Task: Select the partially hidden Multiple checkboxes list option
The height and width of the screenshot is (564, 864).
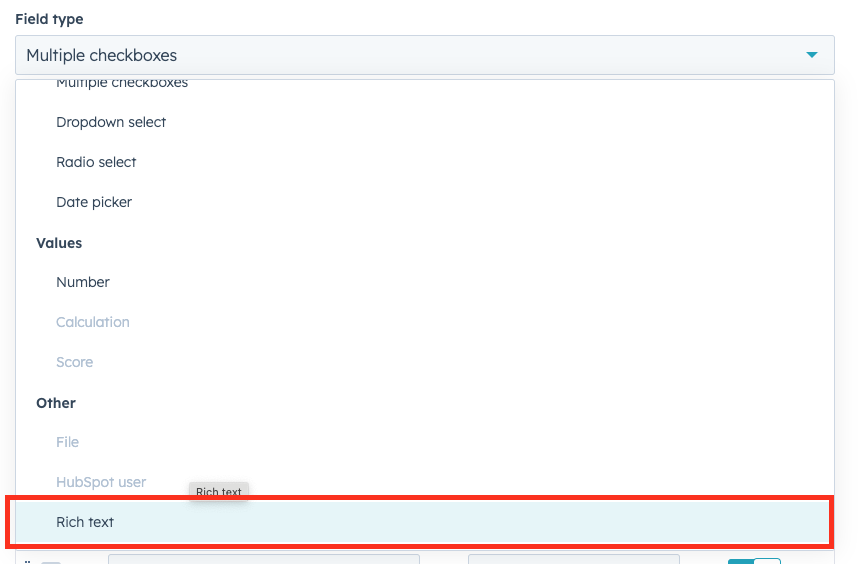Action: click(x=122, y=85)
